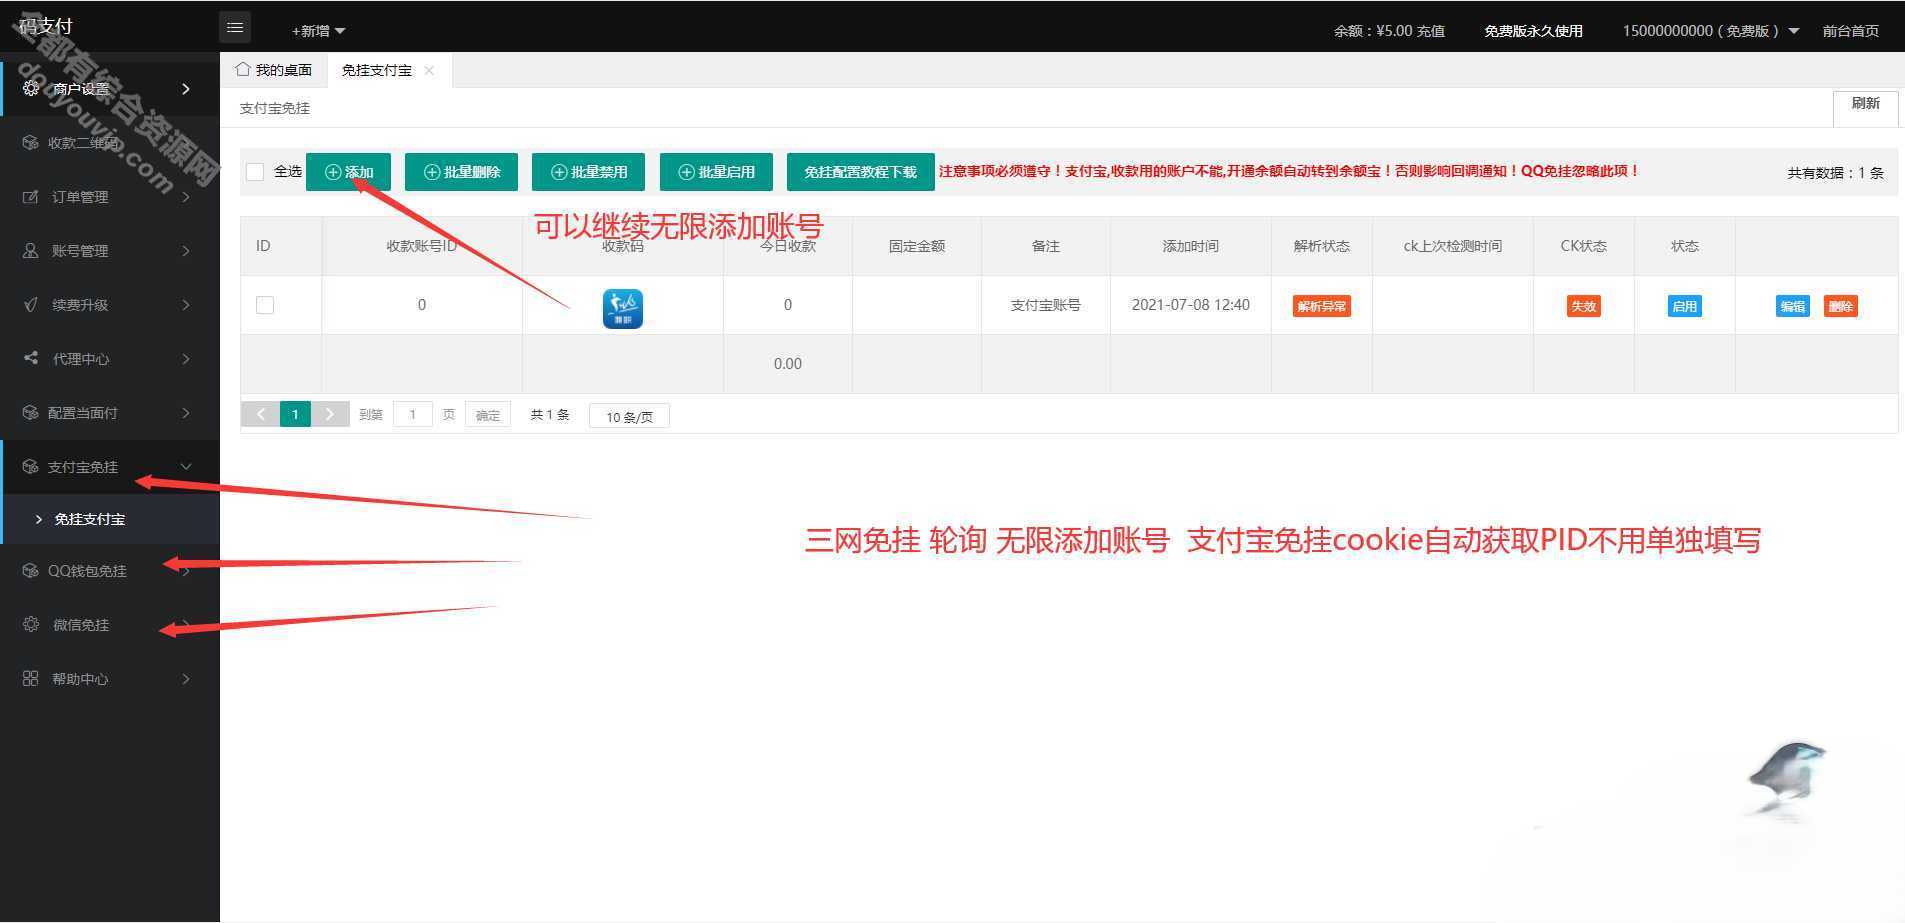Click 免费版永久使用 link
Image resolution: width=1905 pixels, height=923 pixels.
tap(1533, 31)
